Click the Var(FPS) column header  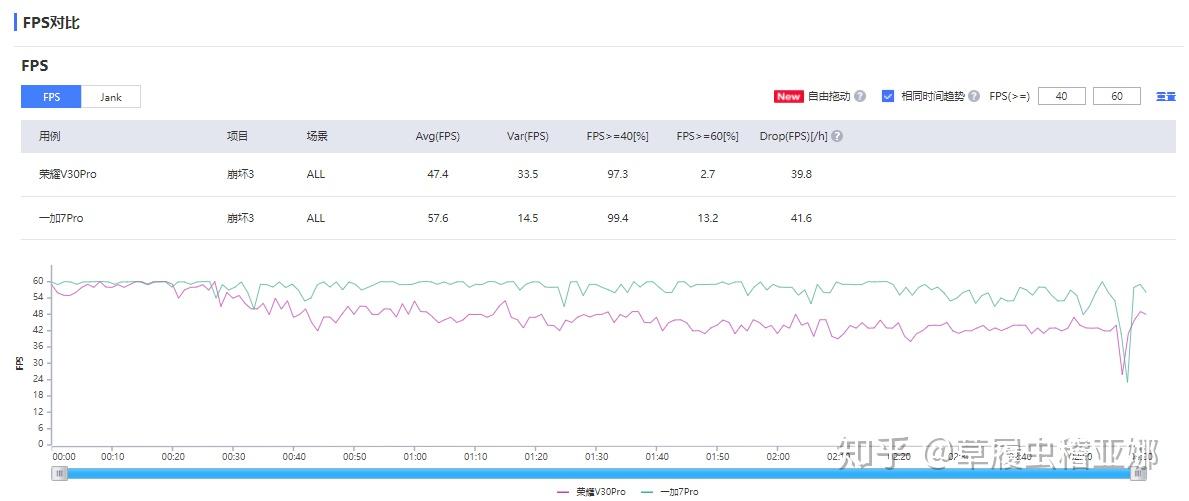coord(528,136)
